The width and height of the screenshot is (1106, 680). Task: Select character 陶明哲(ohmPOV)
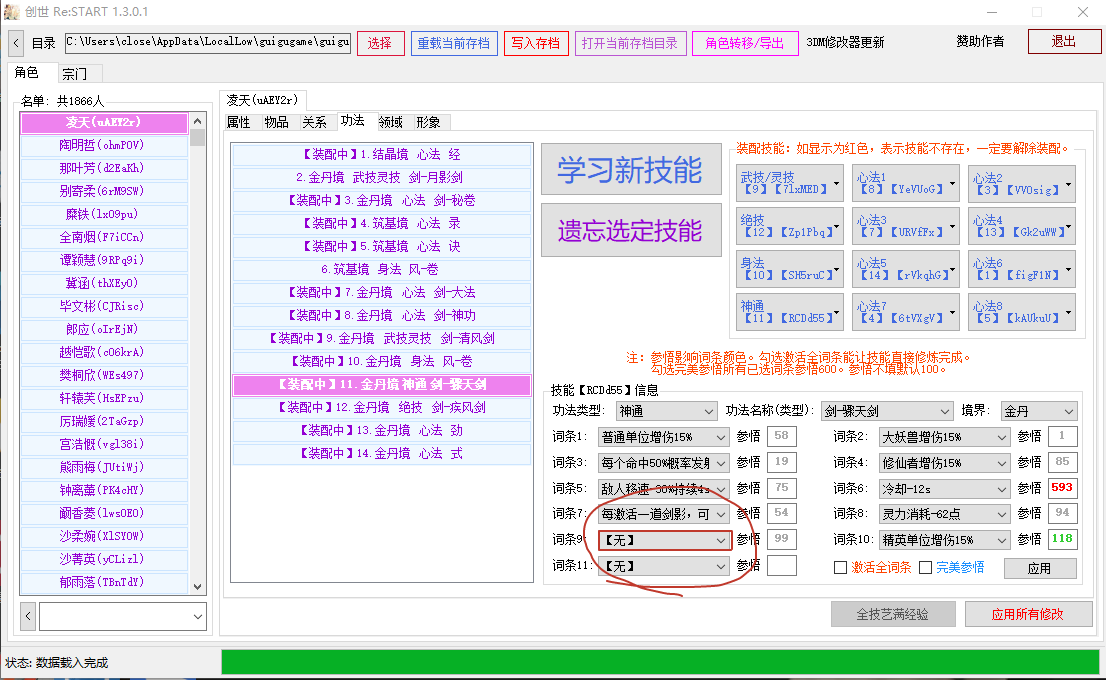click(104, 145)
